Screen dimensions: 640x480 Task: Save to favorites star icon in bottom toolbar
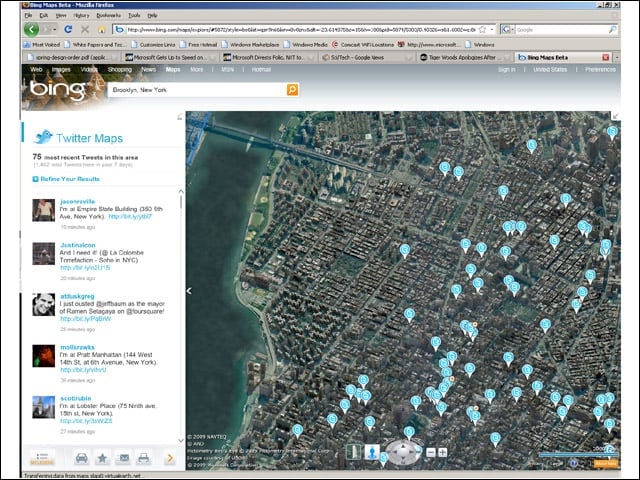point(102,458)
